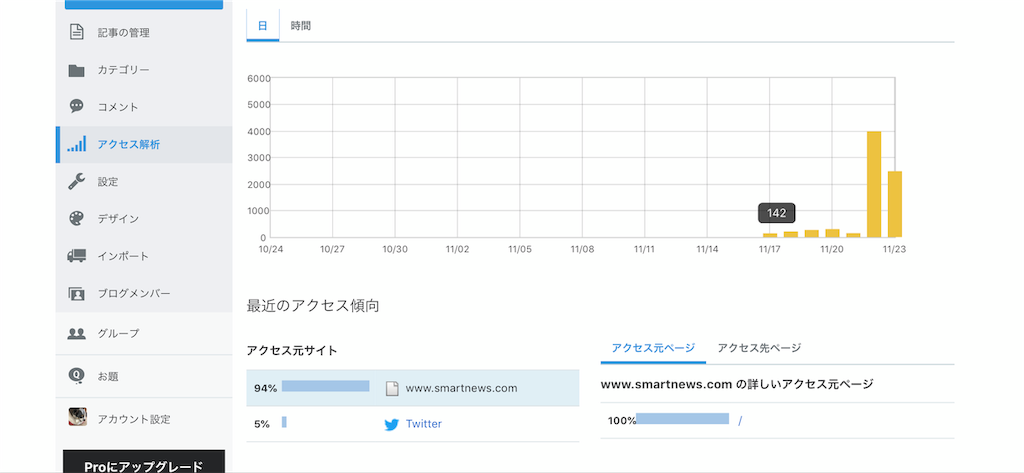The image size is (1024, 473).
Task: Click the bar chart icon for アクセス解析
Action: click(77, 144)
